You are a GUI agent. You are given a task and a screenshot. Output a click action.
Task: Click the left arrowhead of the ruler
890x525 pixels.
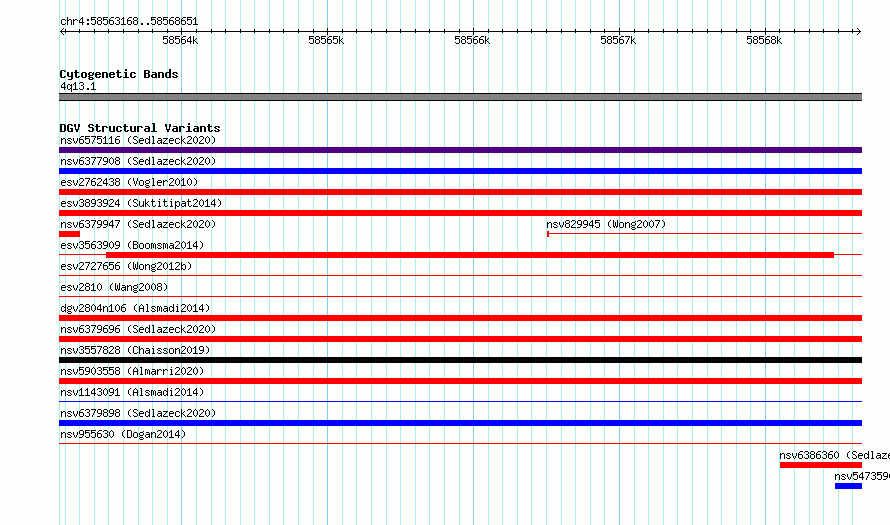click(62, 31)
